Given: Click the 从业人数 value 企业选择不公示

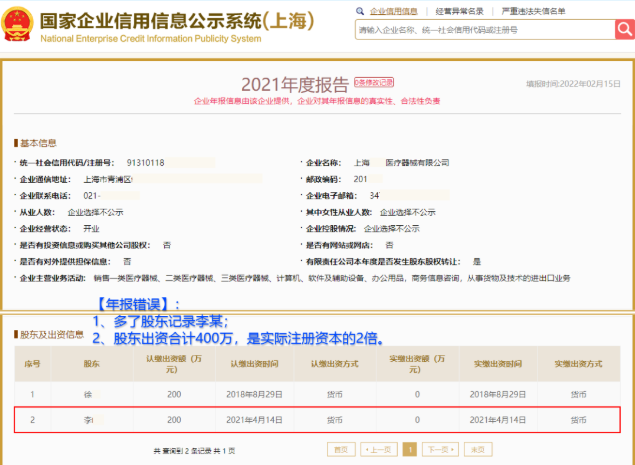Looking at the screenshot, I should click(95, 212).
